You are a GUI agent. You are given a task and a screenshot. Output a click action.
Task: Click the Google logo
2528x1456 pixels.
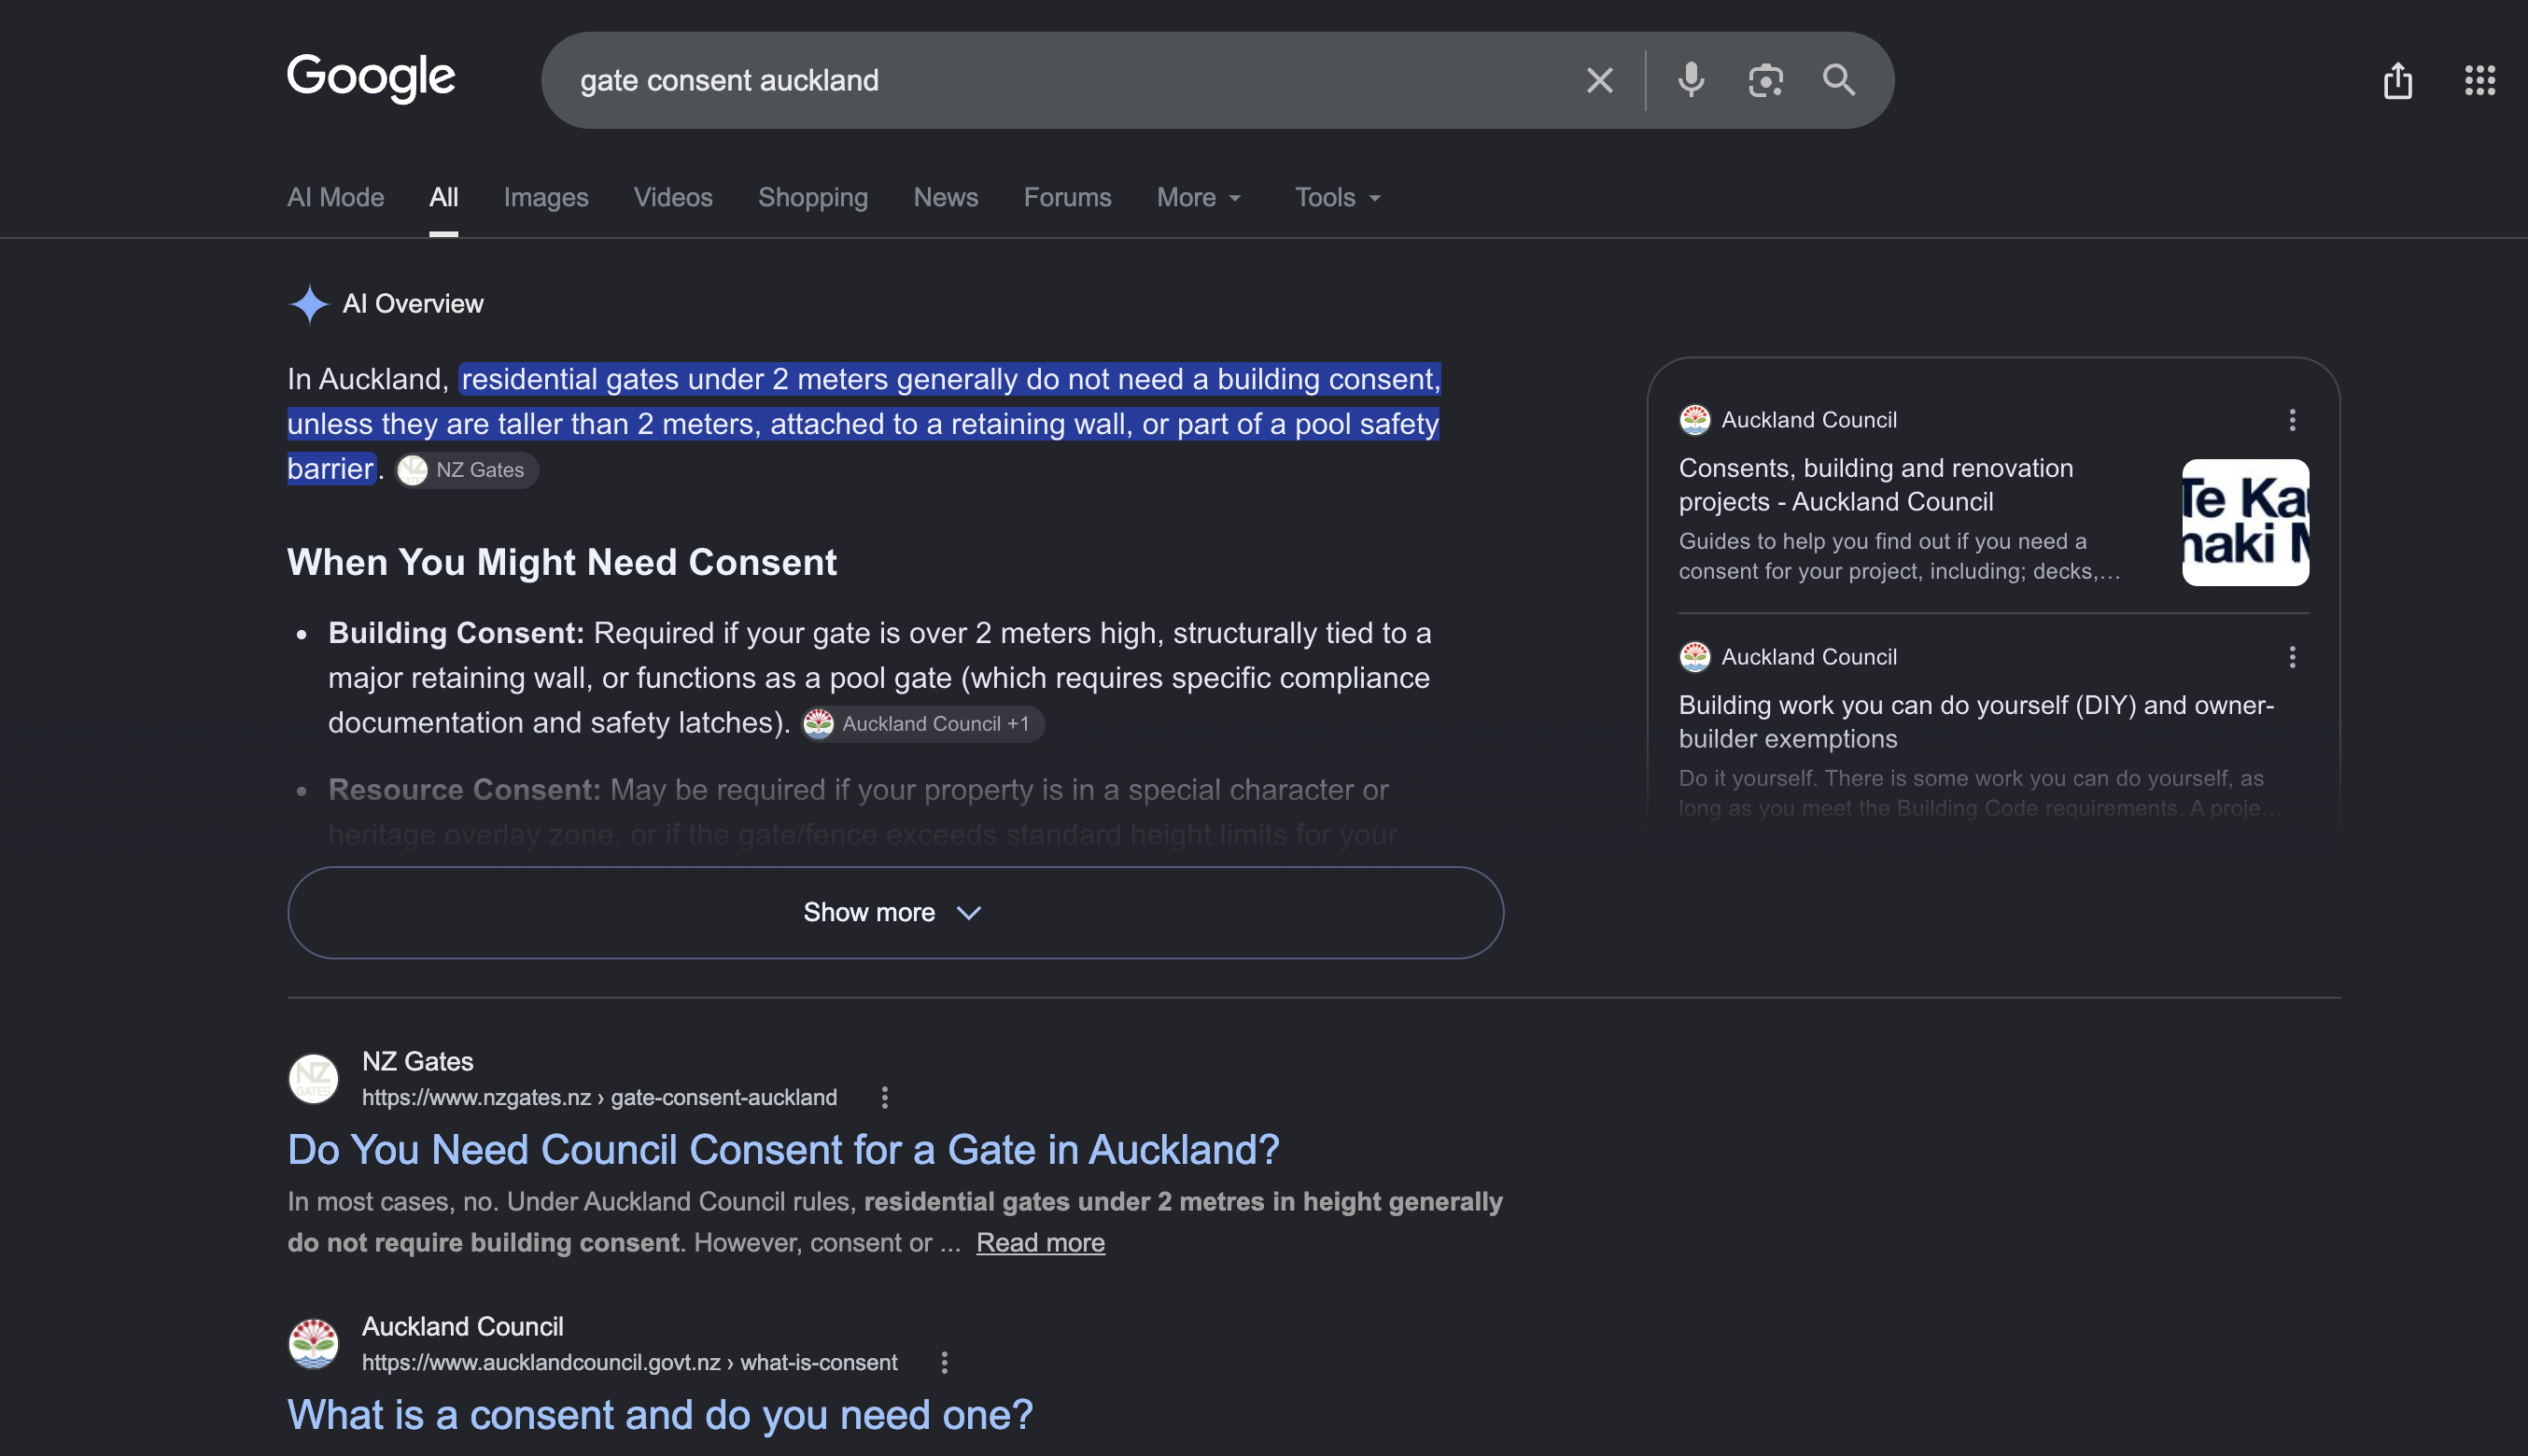[371, 78]
